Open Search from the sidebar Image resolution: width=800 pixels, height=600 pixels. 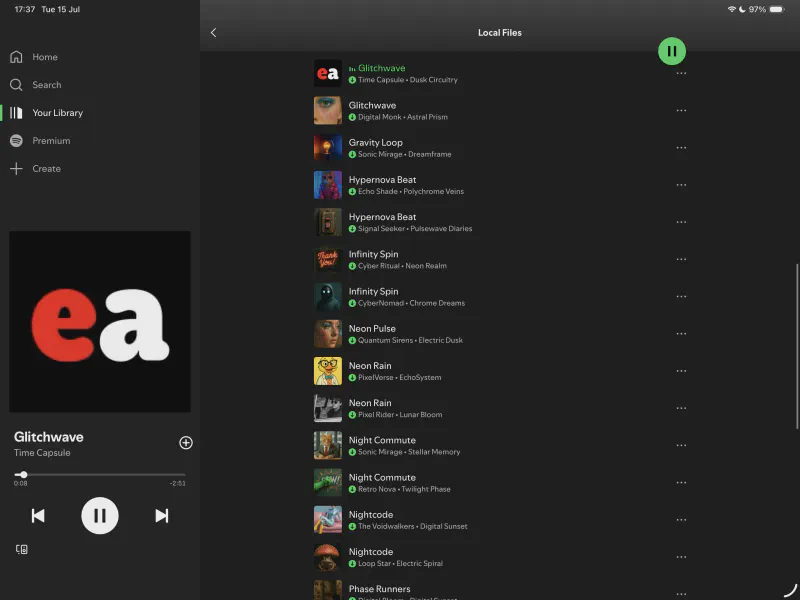click(46, 85)
